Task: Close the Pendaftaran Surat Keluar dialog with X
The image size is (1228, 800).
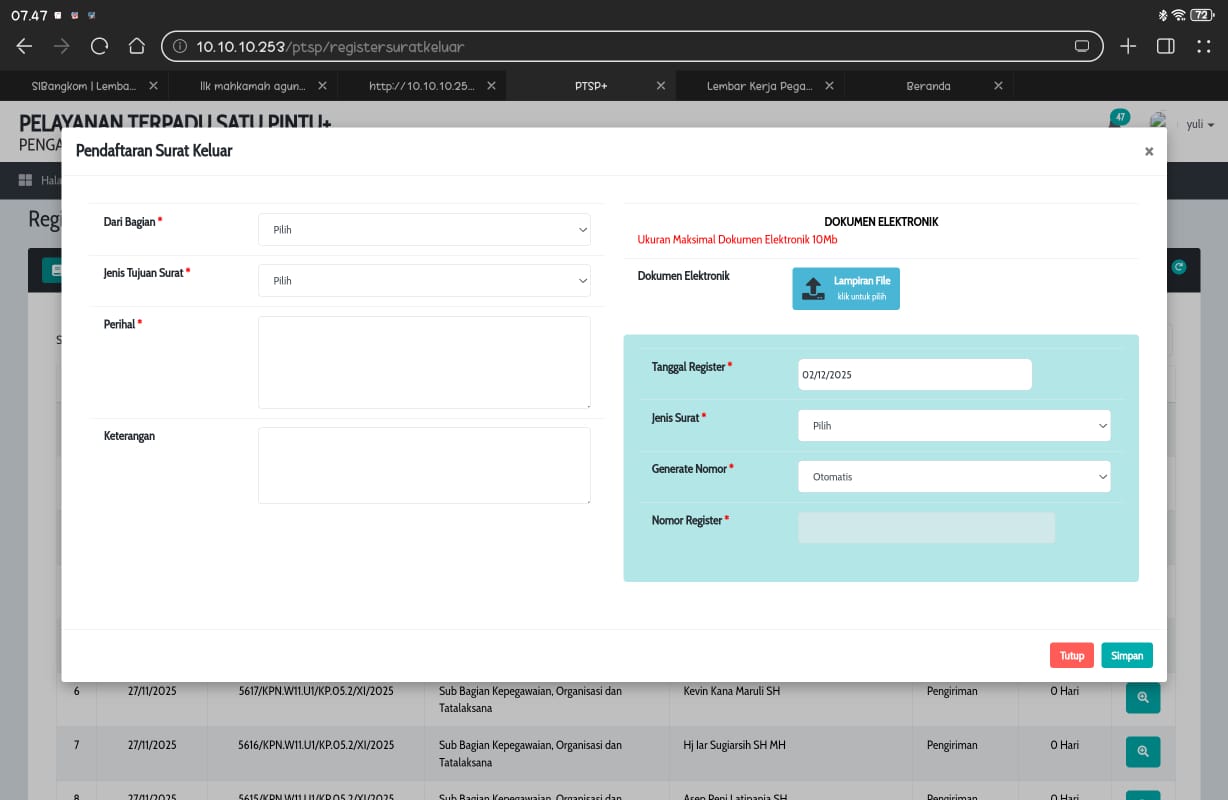Action: point(1149,152)
